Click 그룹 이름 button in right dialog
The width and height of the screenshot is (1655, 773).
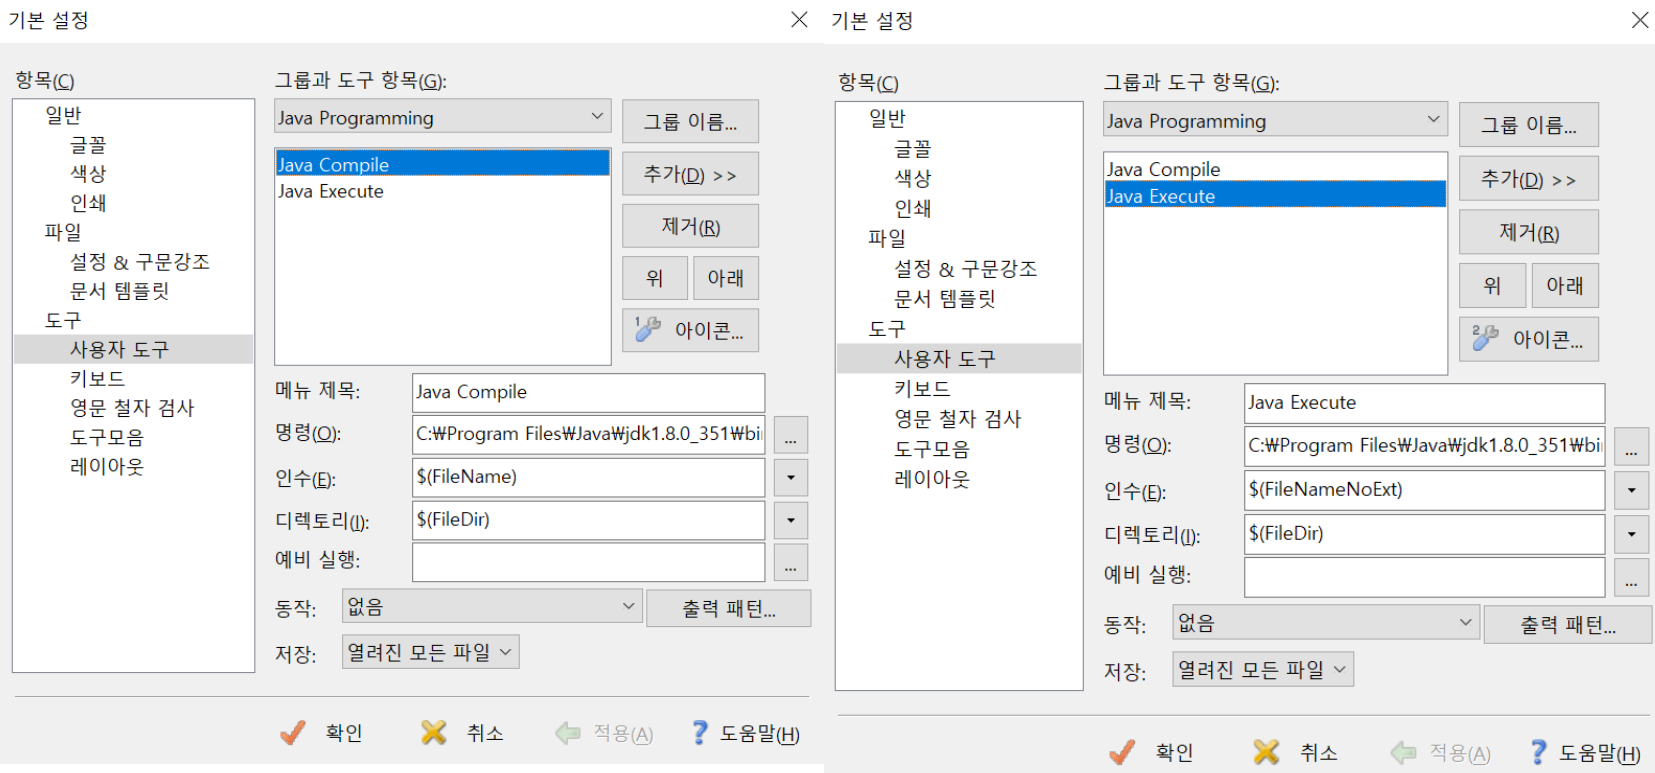click(x=1528, y=125)
